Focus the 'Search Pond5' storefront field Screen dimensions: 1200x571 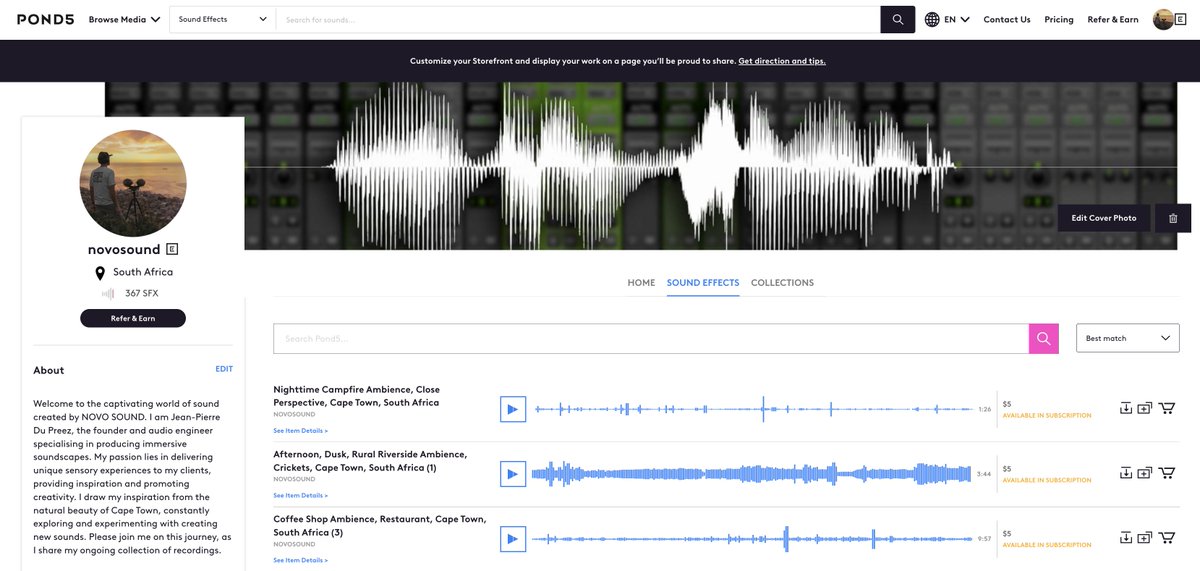[x=651, y=338]
